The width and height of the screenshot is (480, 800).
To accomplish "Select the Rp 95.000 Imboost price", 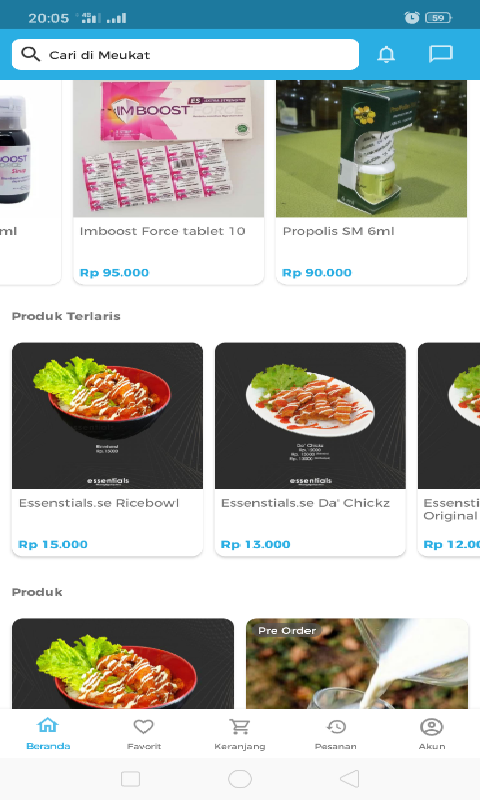I will click(x=114, y=272).
